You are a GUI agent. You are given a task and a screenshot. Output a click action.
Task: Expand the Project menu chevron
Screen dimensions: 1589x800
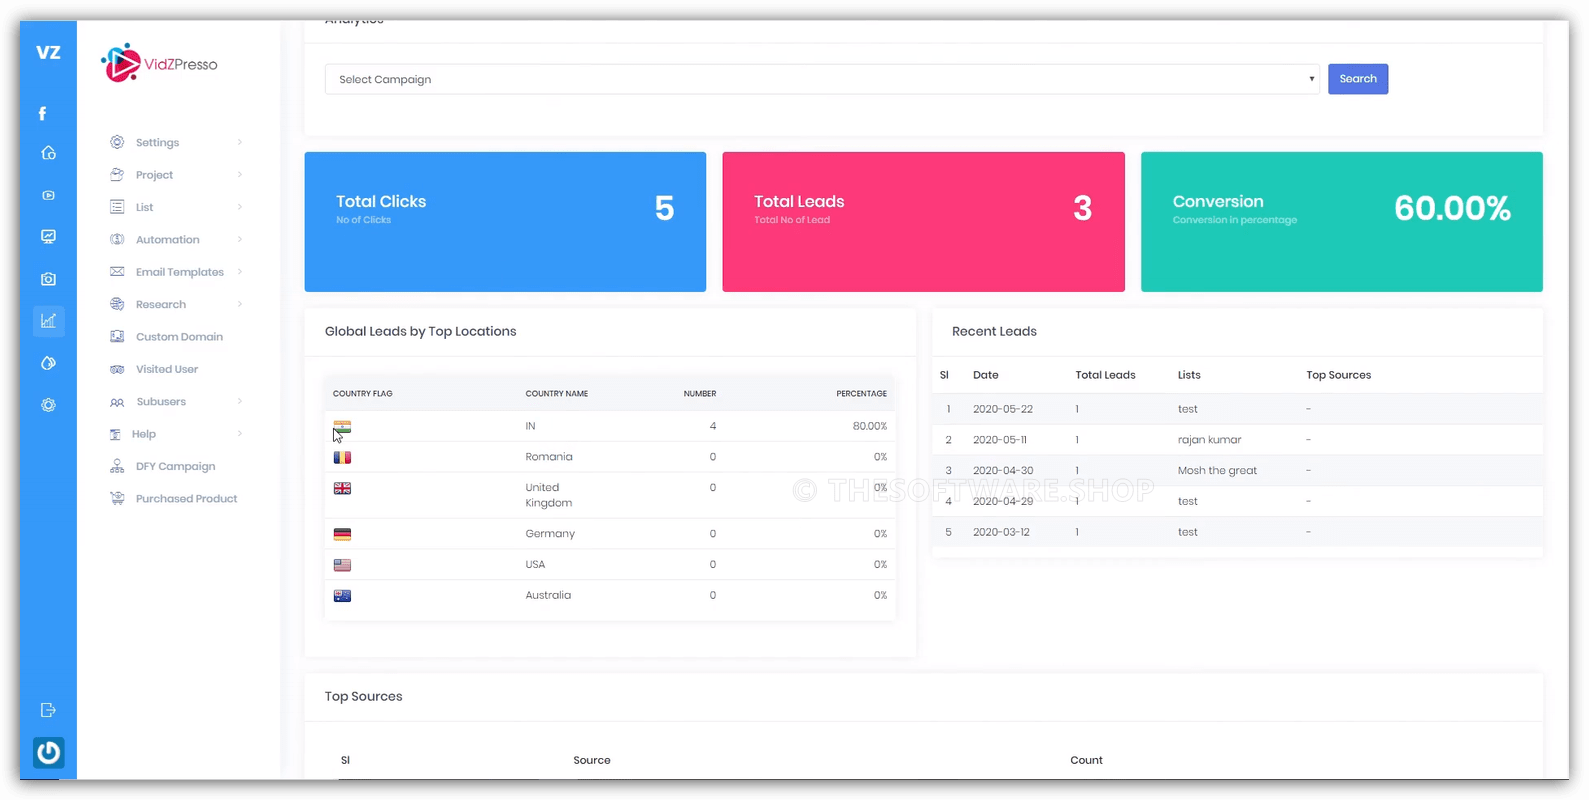(240, 174)
